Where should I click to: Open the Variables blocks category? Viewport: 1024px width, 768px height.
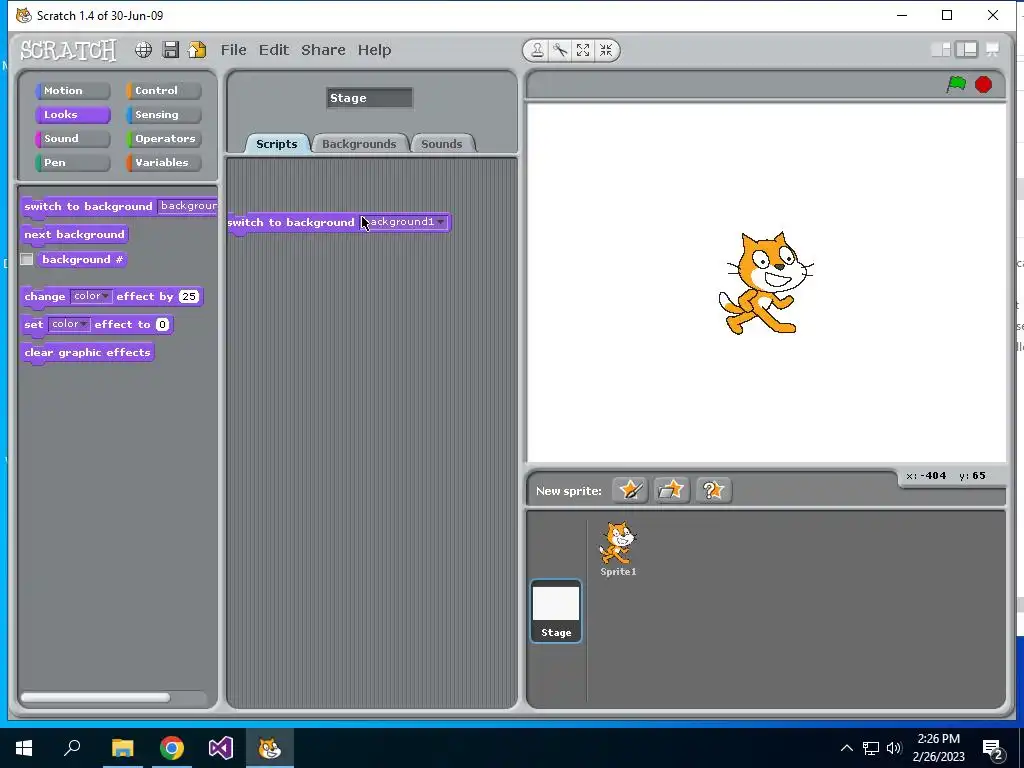(x=163, y=163)
